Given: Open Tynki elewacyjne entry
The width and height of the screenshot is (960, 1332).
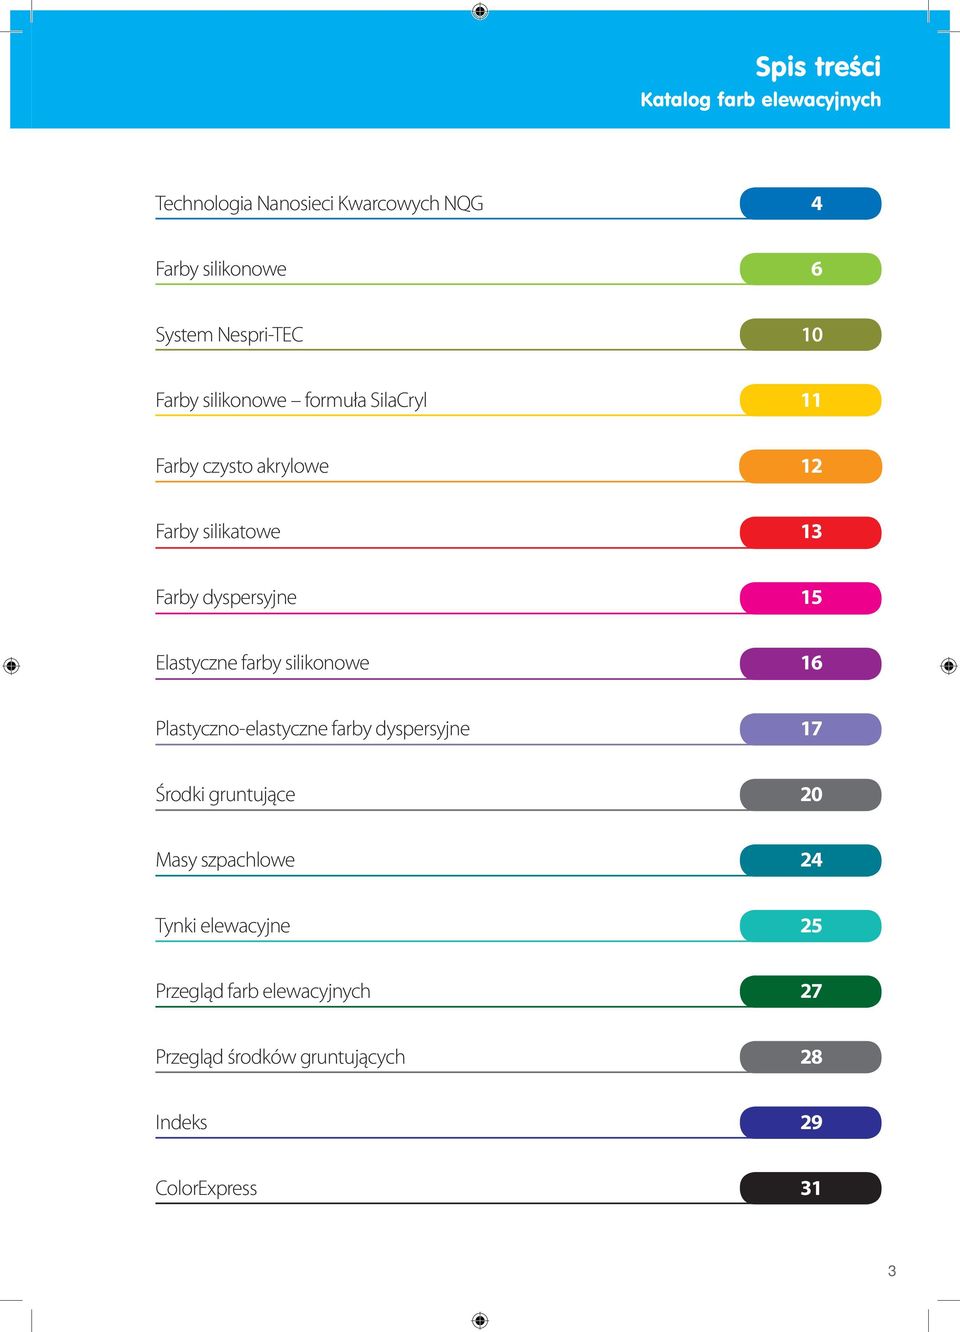Looking at the screenshot, I should click(223, 926).
